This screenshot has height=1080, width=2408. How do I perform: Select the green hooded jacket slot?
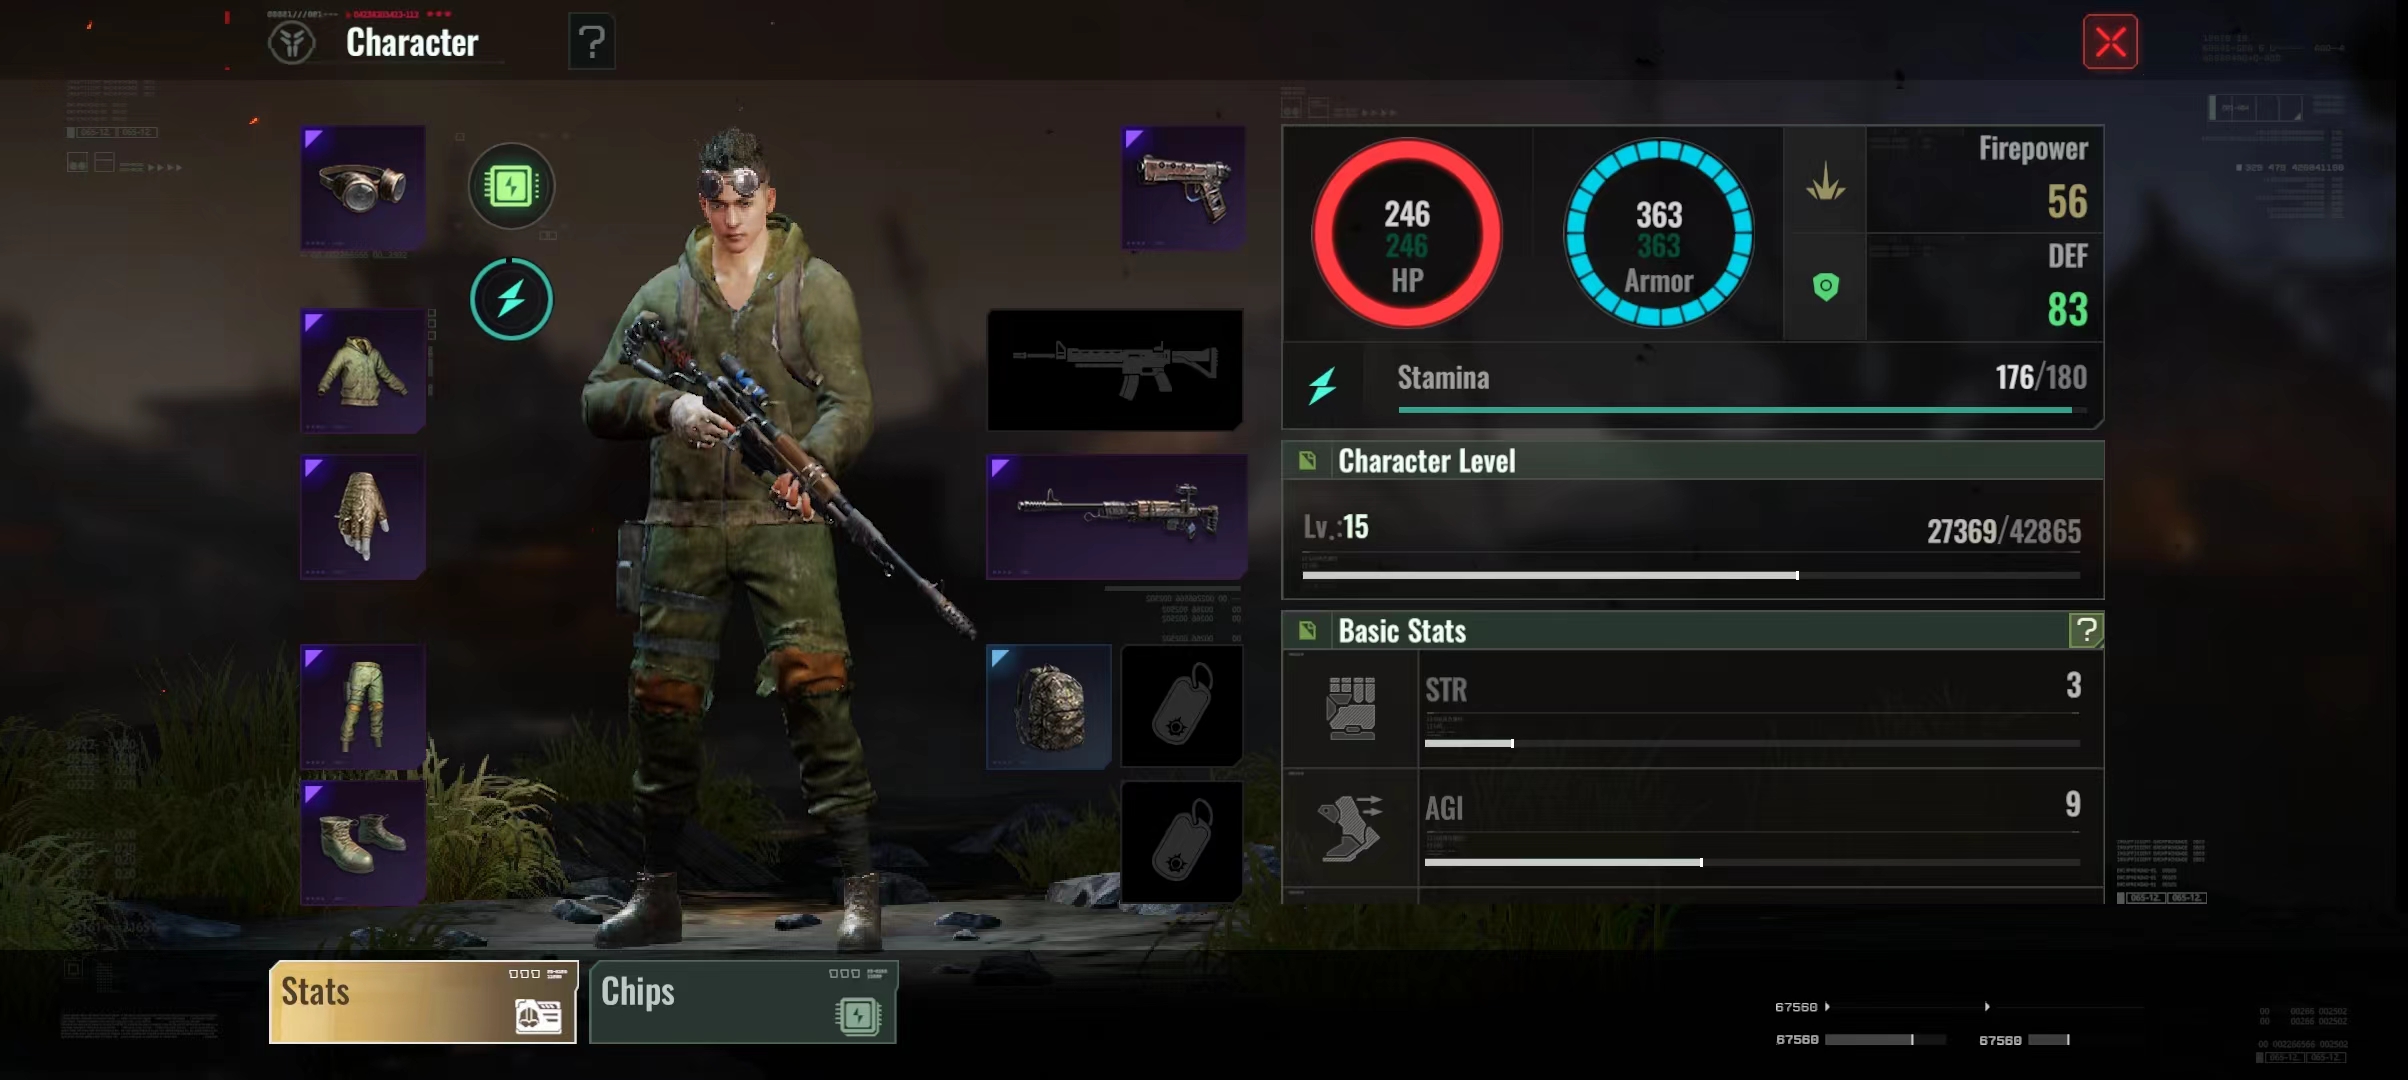pyautogui.click(x=363, y=371)
